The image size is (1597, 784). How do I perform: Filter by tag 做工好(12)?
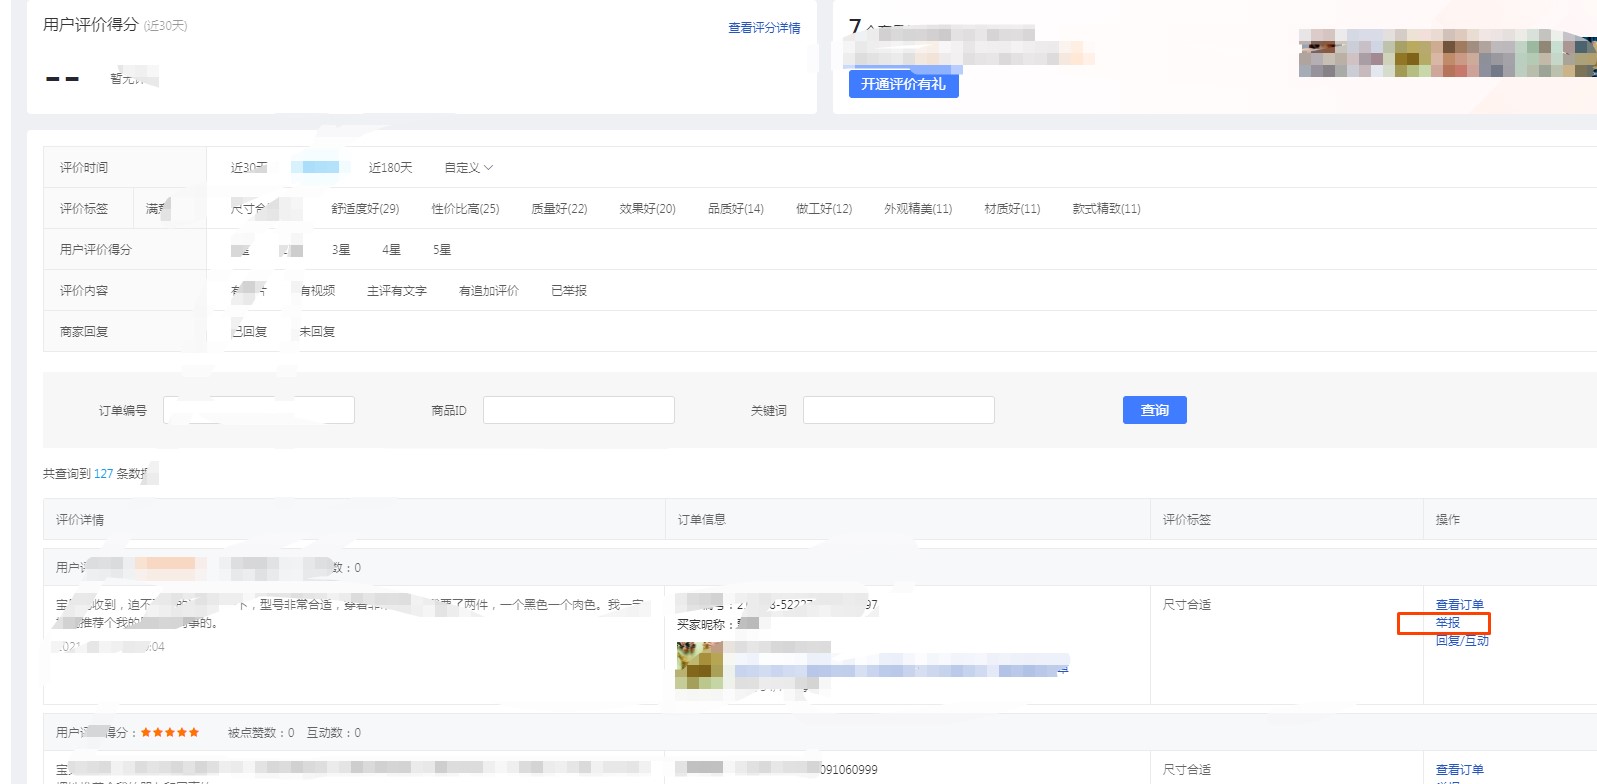pyautogui.click(x=823, y=209)
